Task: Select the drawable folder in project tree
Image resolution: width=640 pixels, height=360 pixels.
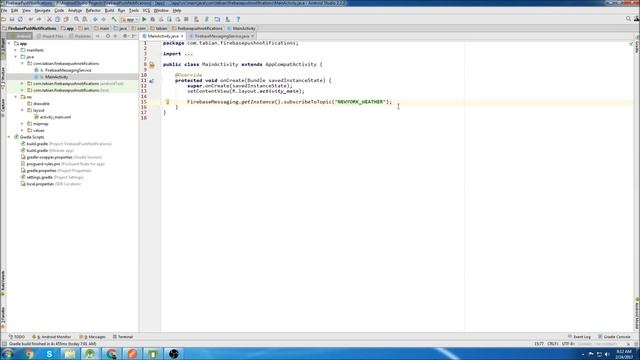Action: (x=41, y=104)
